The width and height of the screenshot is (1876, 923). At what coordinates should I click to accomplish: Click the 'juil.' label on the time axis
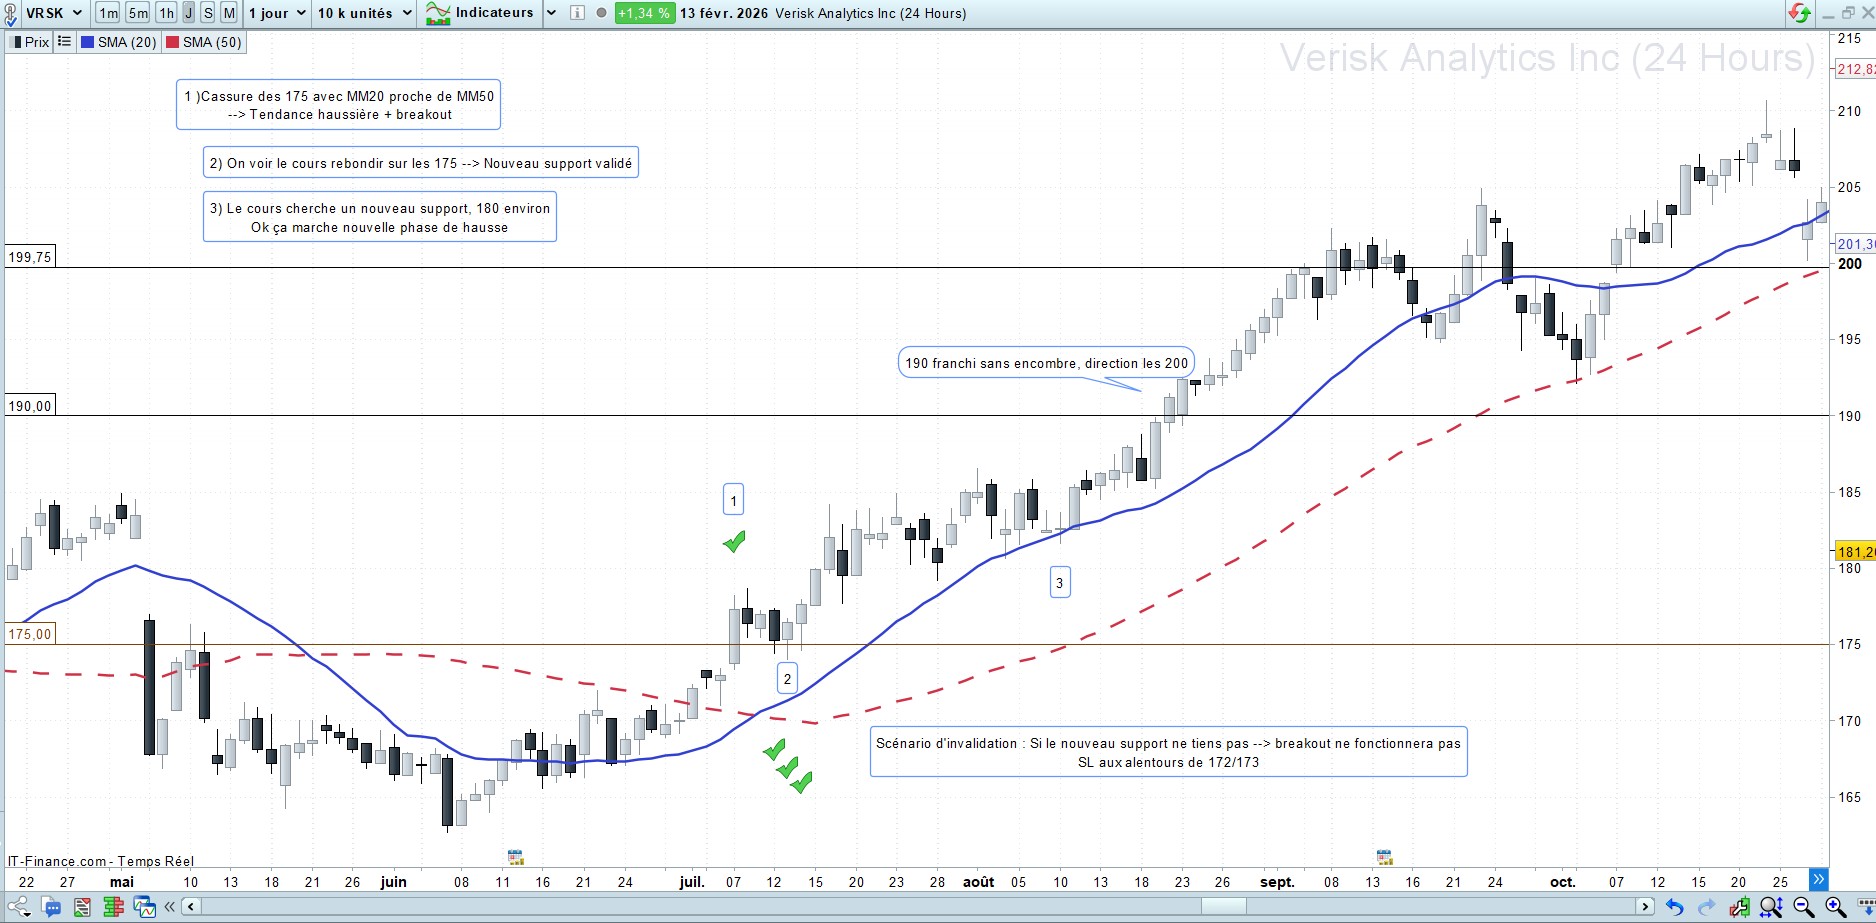(692, 882)
